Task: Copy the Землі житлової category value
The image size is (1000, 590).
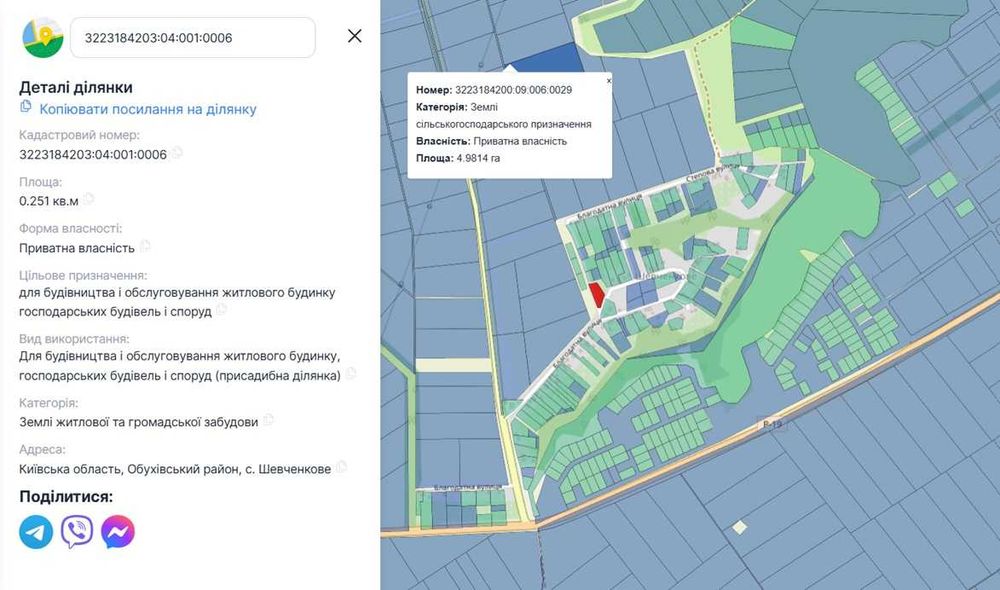Action: point(268,420)
